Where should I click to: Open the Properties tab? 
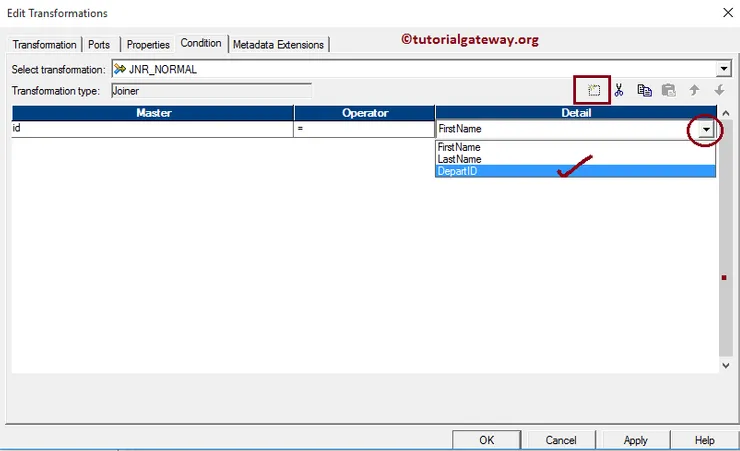[x=148, y=45]
